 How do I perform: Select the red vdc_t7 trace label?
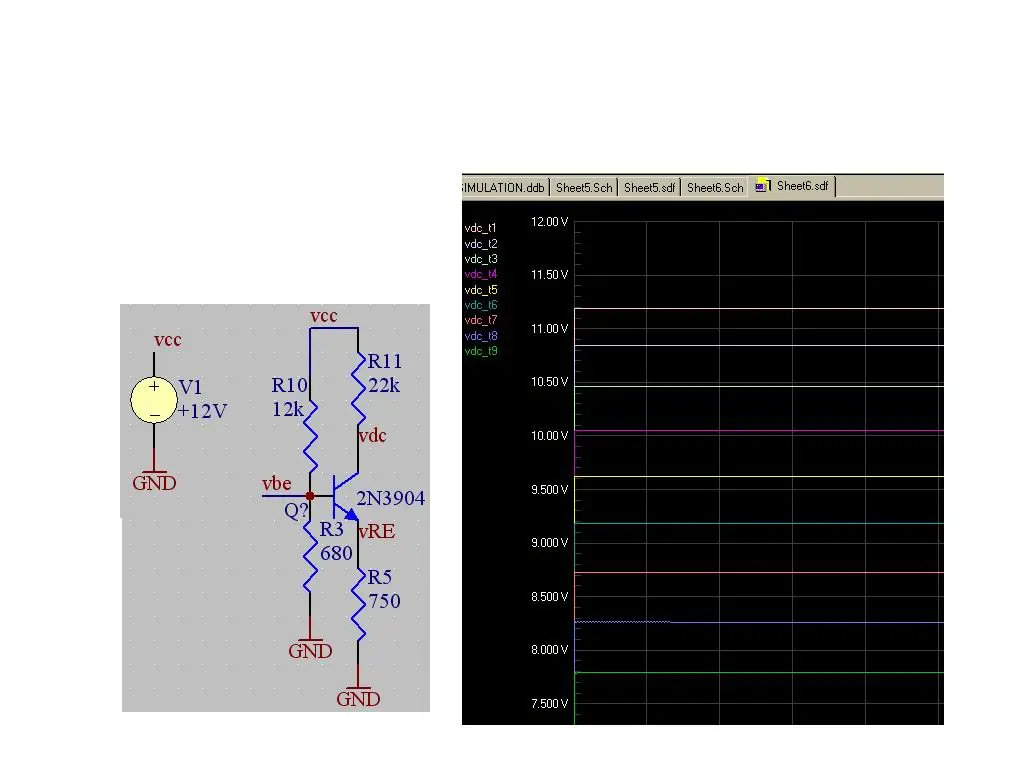click(481, 320)
